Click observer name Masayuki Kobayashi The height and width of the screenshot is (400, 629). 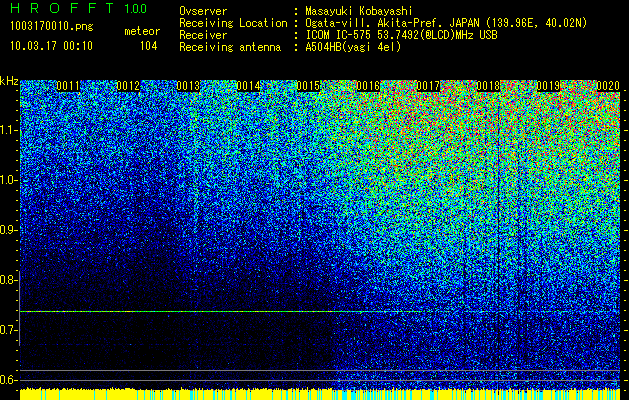tap(359, 12)
